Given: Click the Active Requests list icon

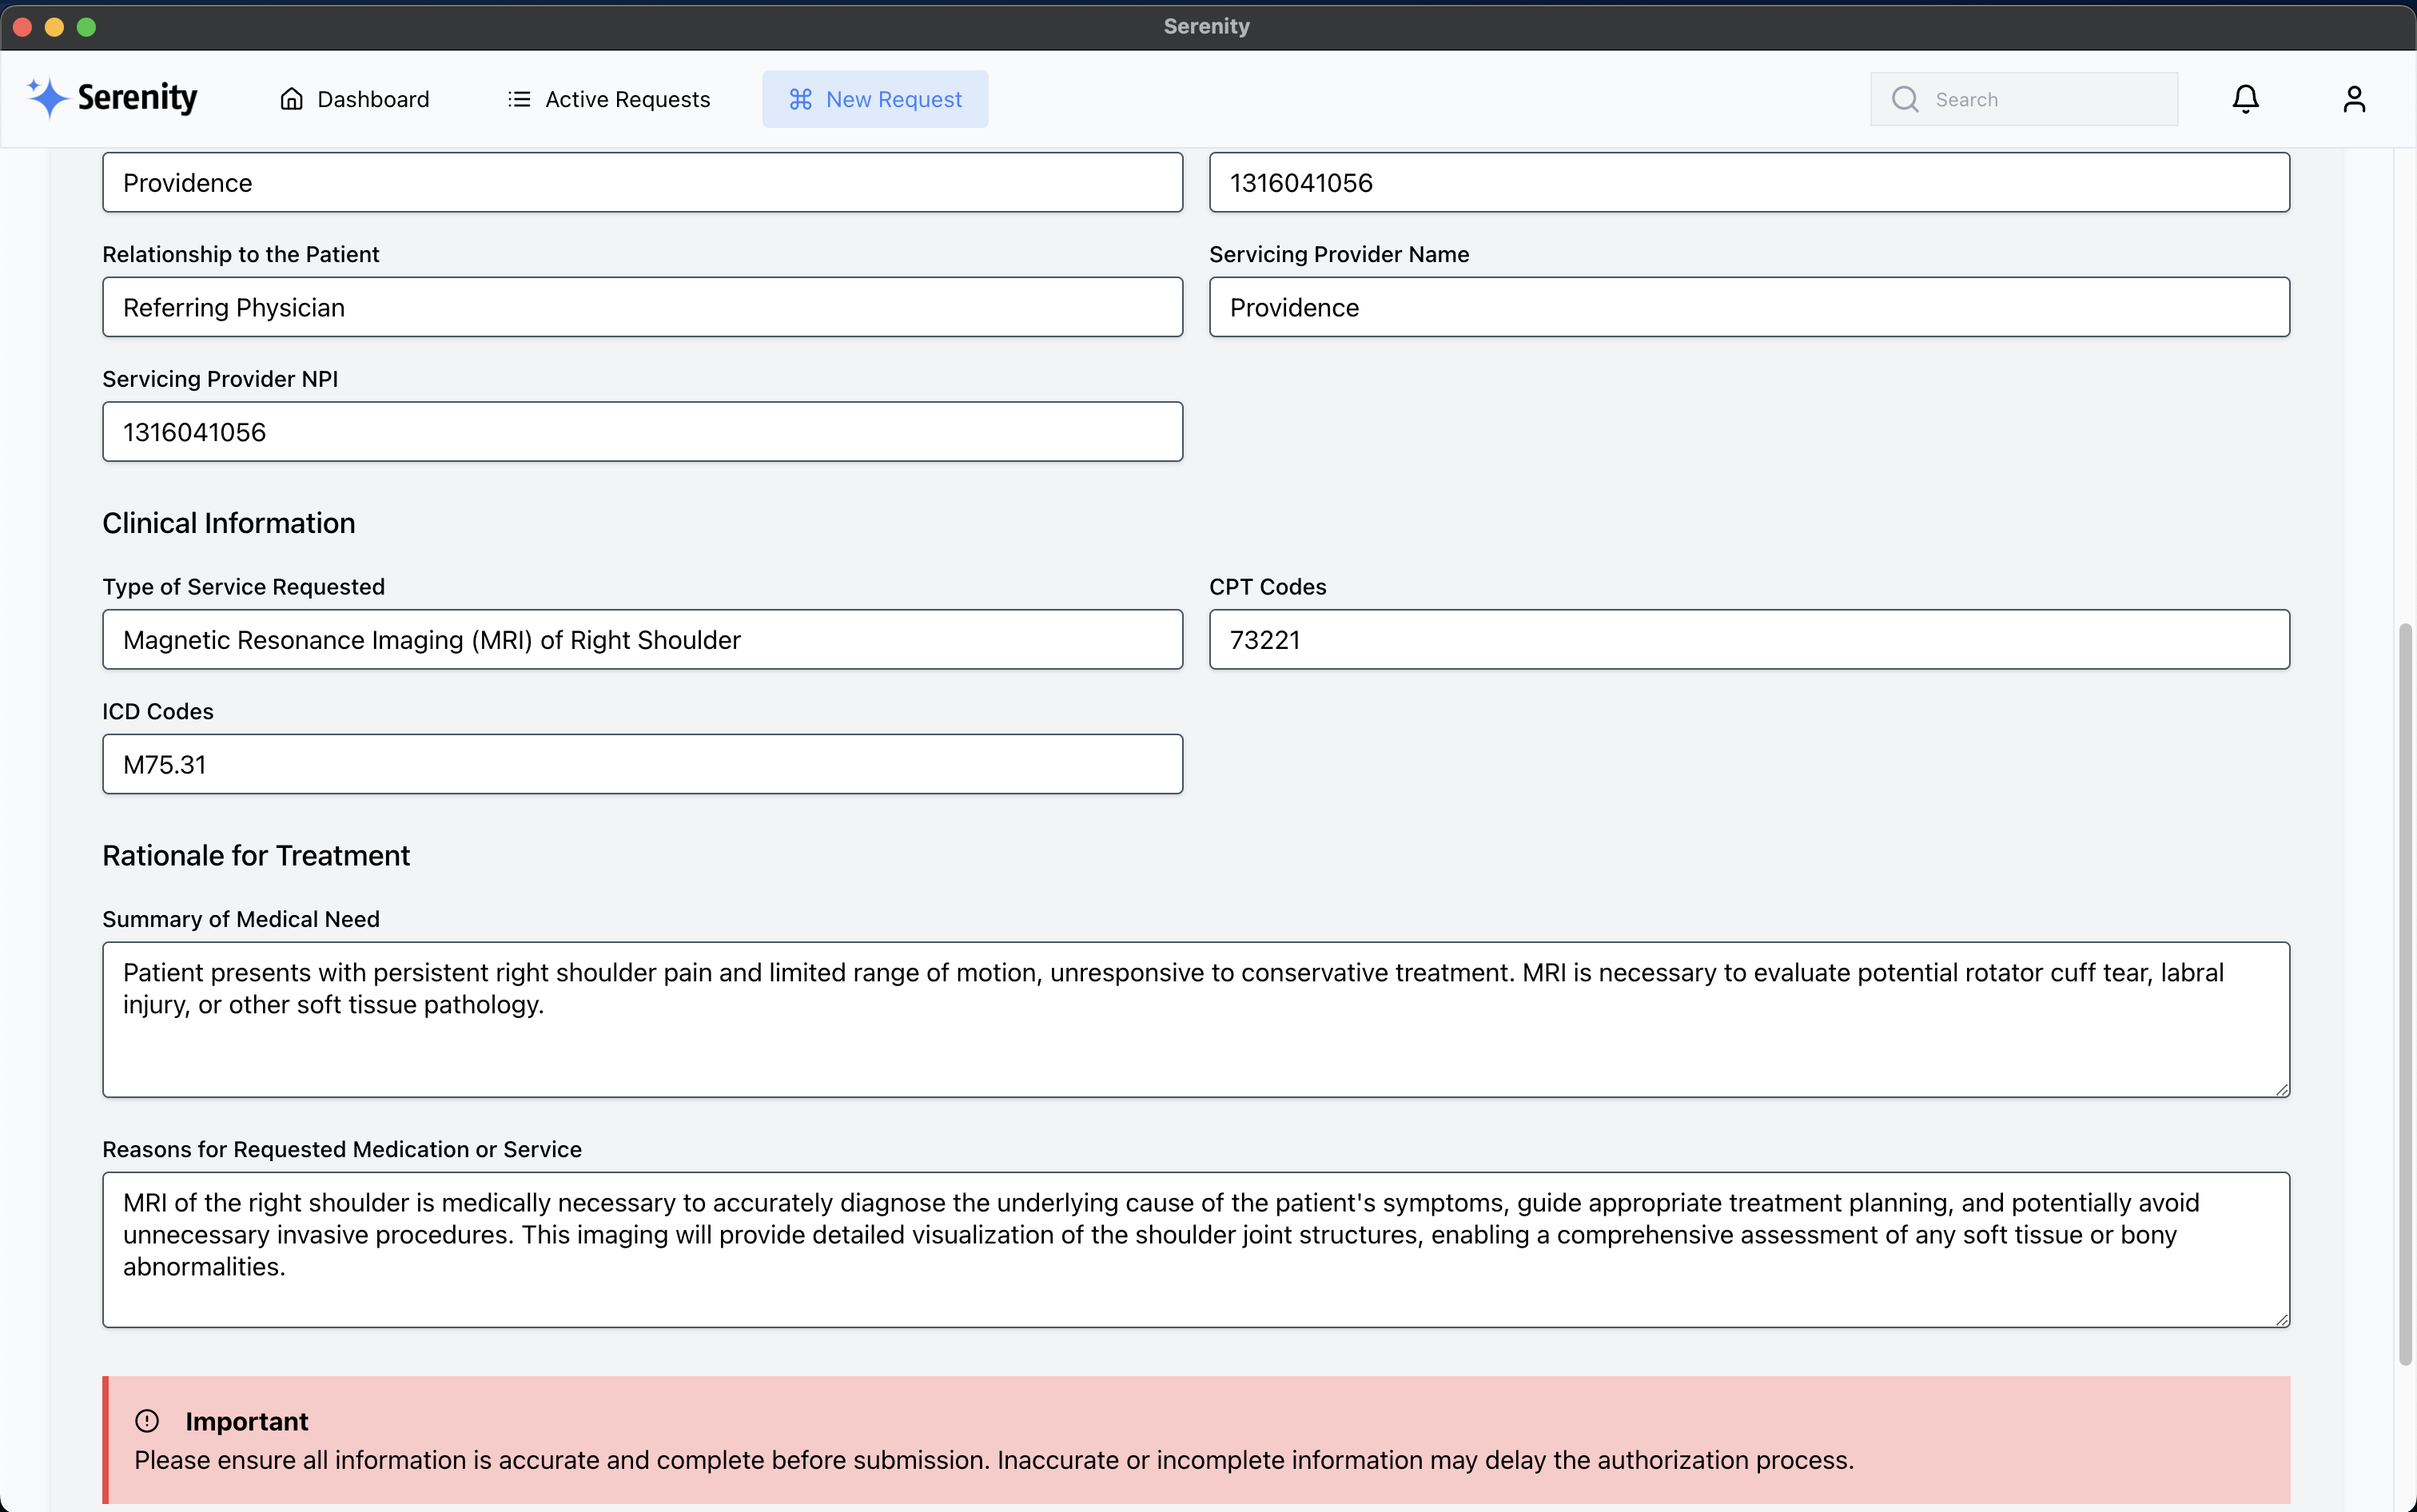Looking at the screenshot, I should click(x=518, y=99).
